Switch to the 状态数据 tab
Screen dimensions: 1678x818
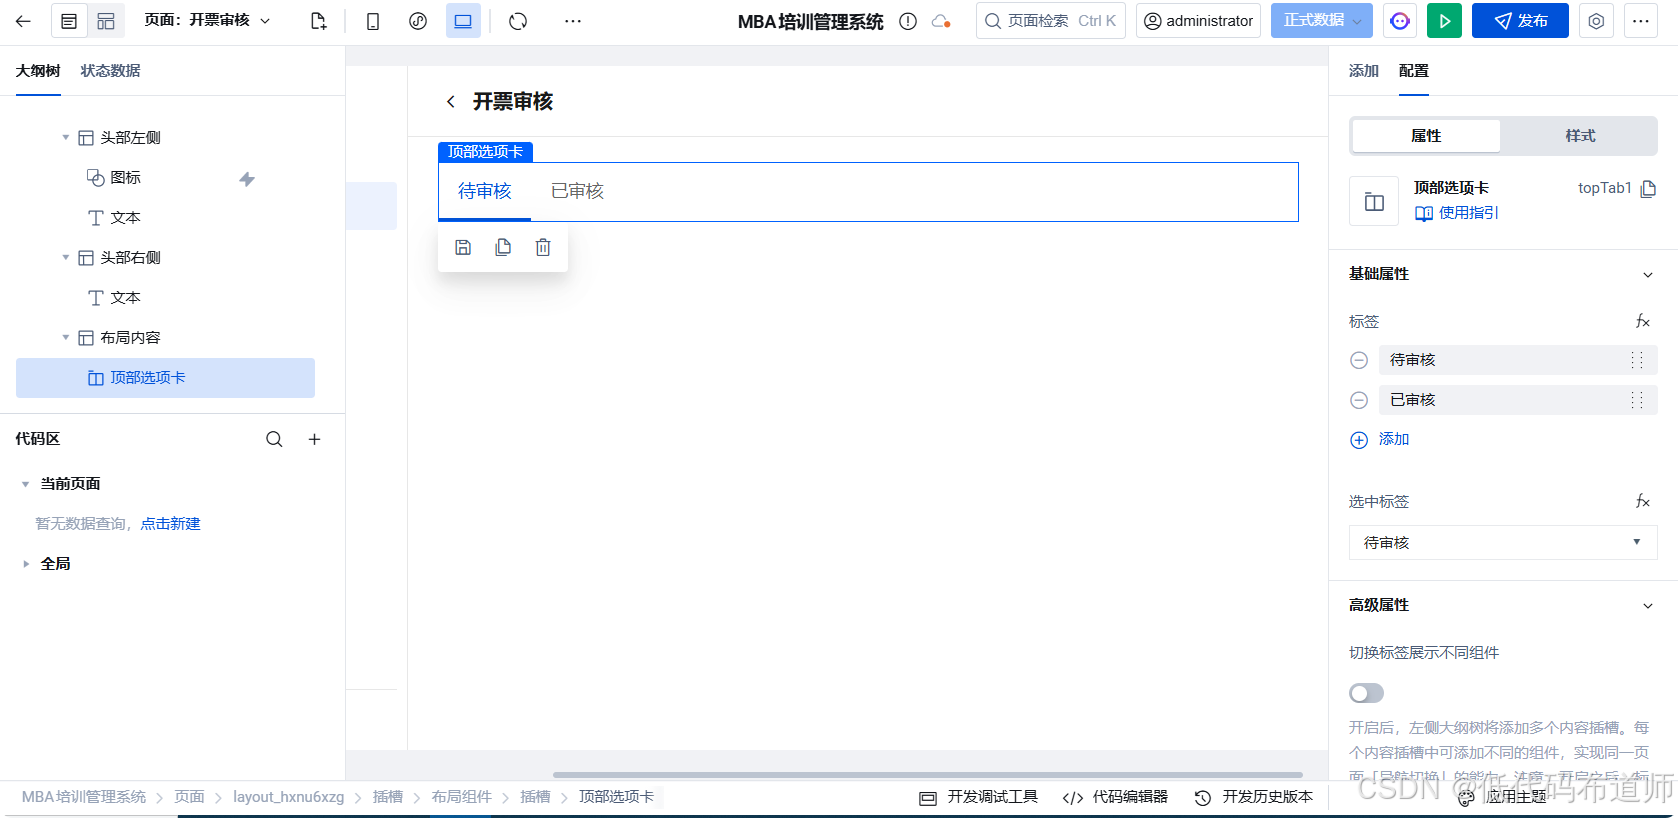[x=110, y=71]
